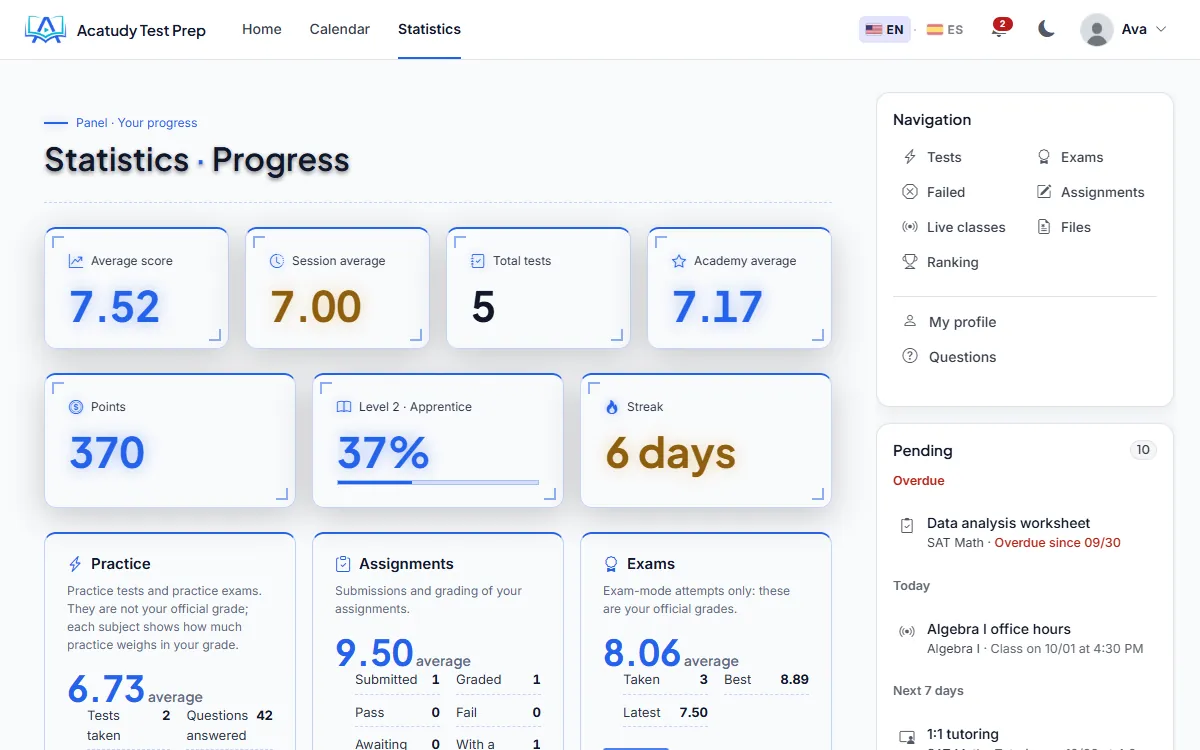The height and width of the screenshot is (750, 1200).
Task: Click the Questions help-circle icon
Action: [x=910, y=356]
